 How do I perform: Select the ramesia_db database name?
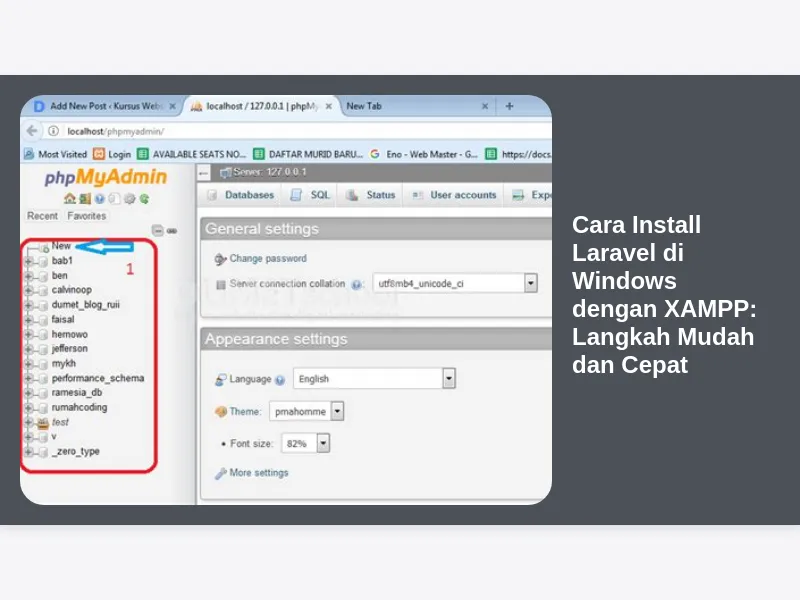[77, 393]
